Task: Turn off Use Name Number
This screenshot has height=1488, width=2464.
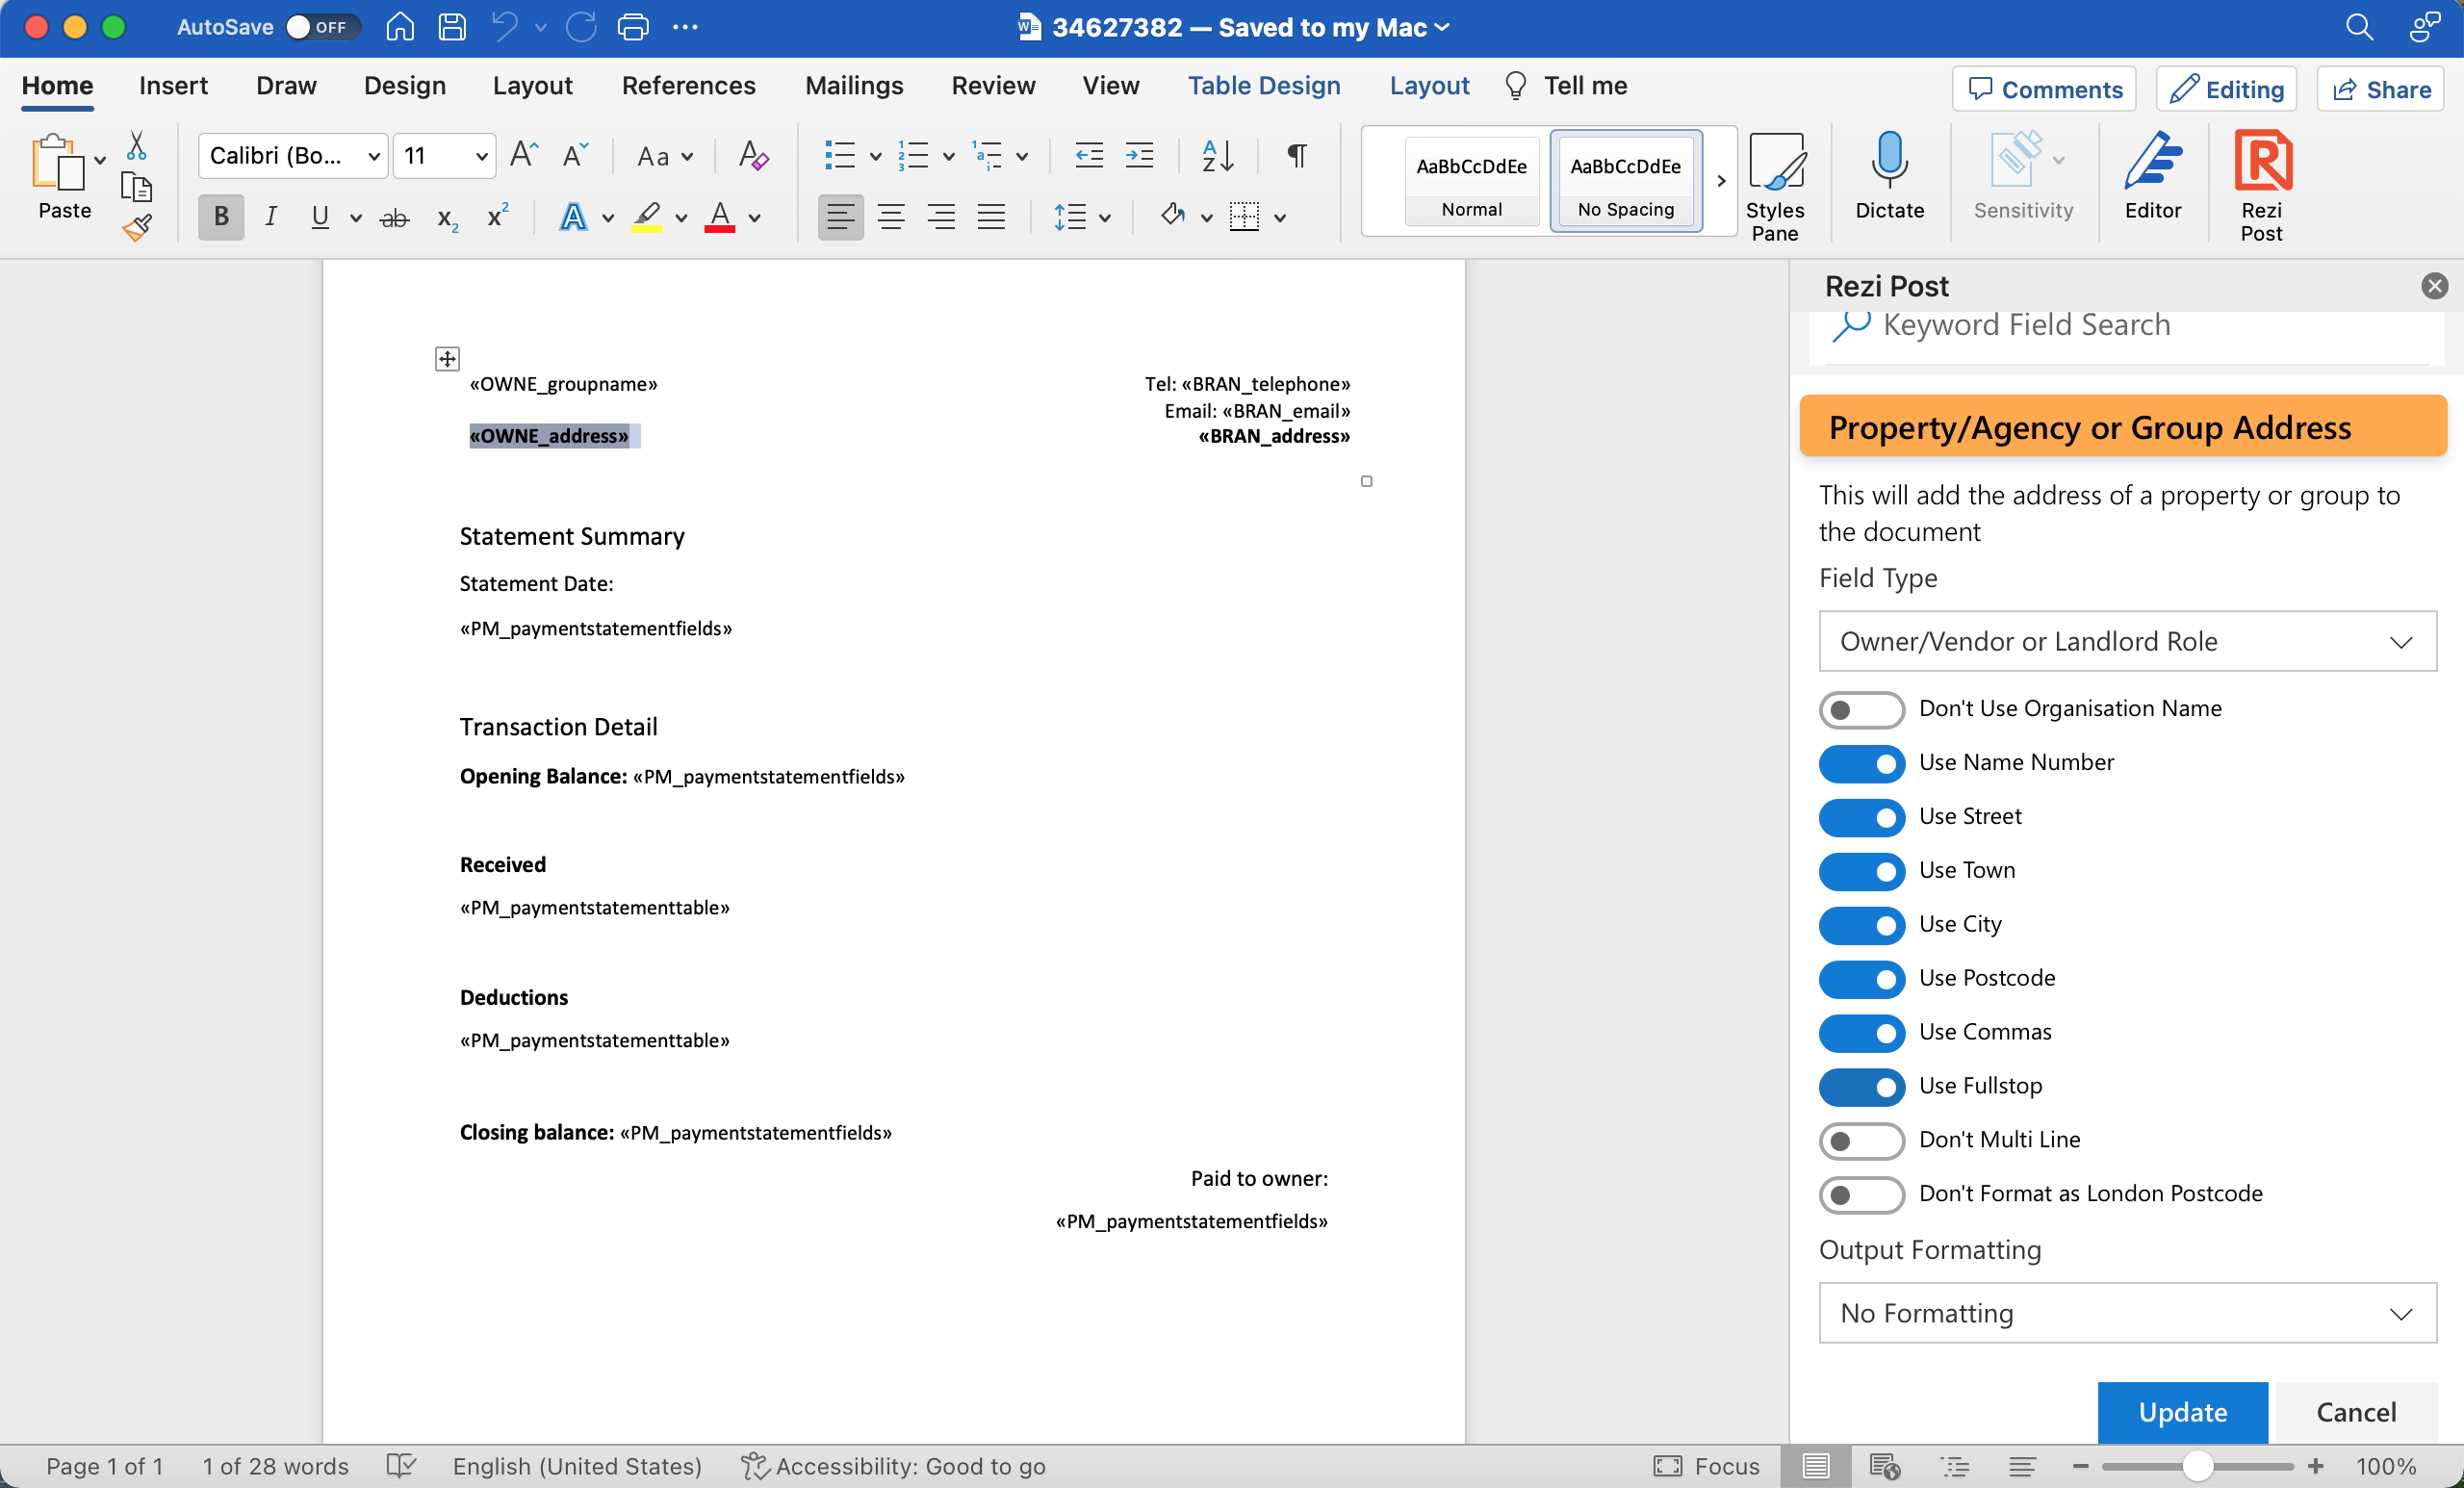Action: 1861,763
